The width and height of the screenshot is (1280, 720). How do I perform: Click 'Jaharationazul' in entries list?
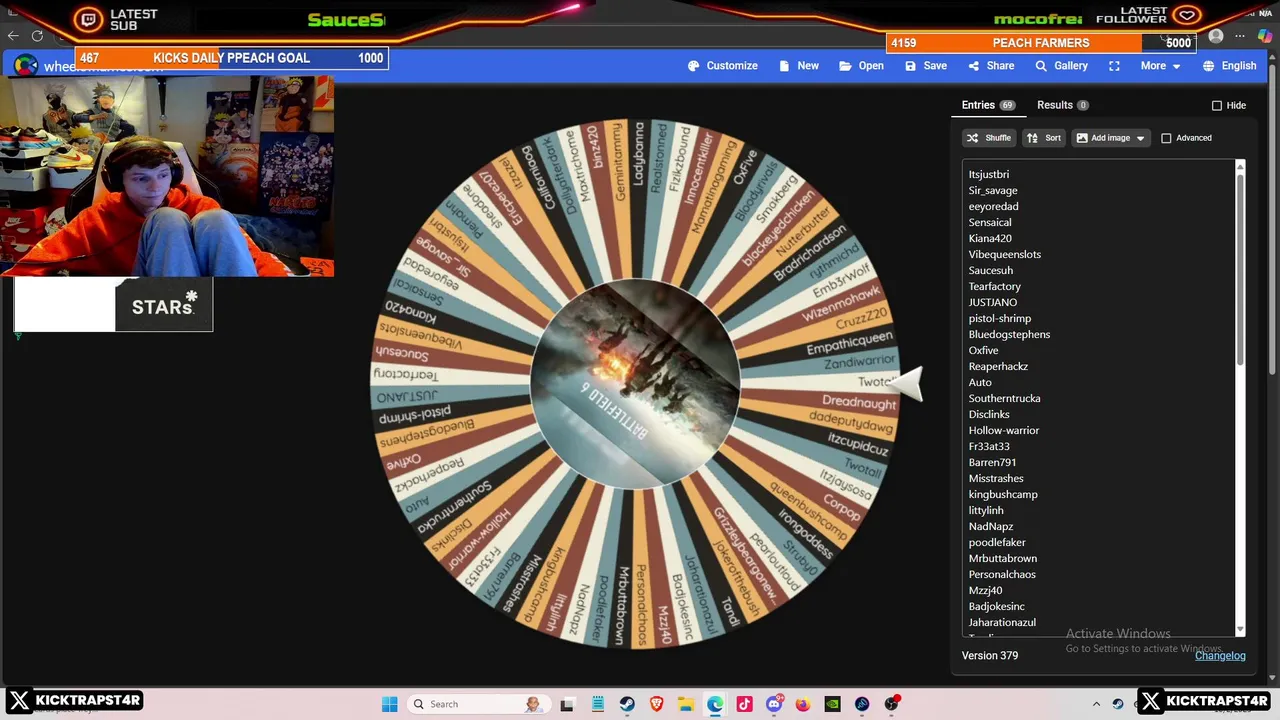[x=1001, y=623]
